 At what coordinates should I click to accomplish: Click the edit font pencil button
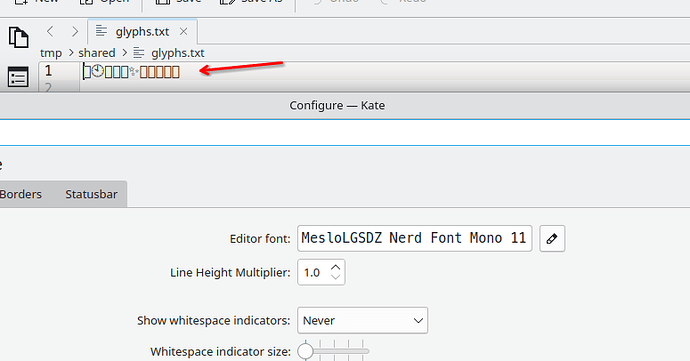pyautogui.click(x=552, y=239)
